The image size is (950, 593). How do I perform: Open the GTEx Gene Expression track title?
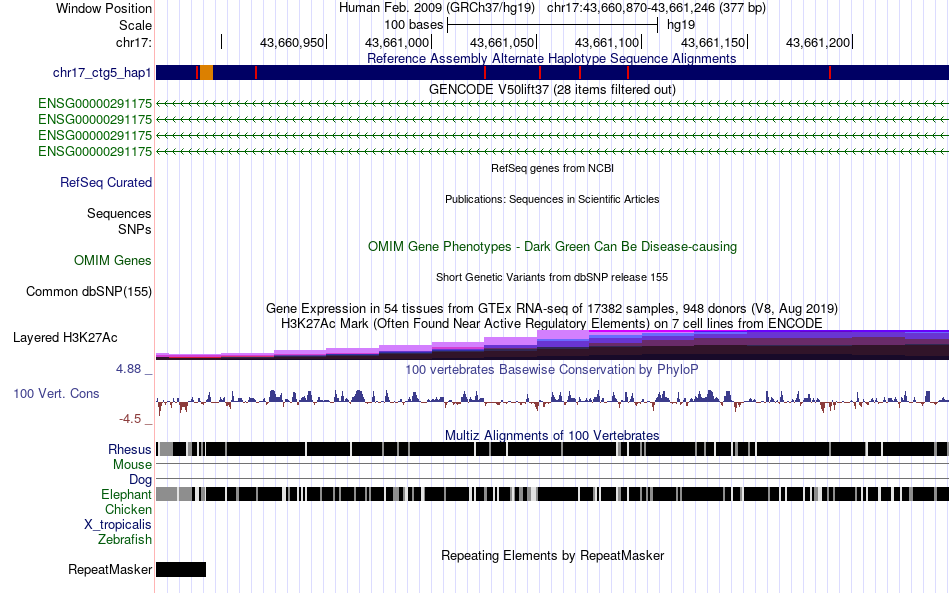pyautogui.click(x=552, y=308)
